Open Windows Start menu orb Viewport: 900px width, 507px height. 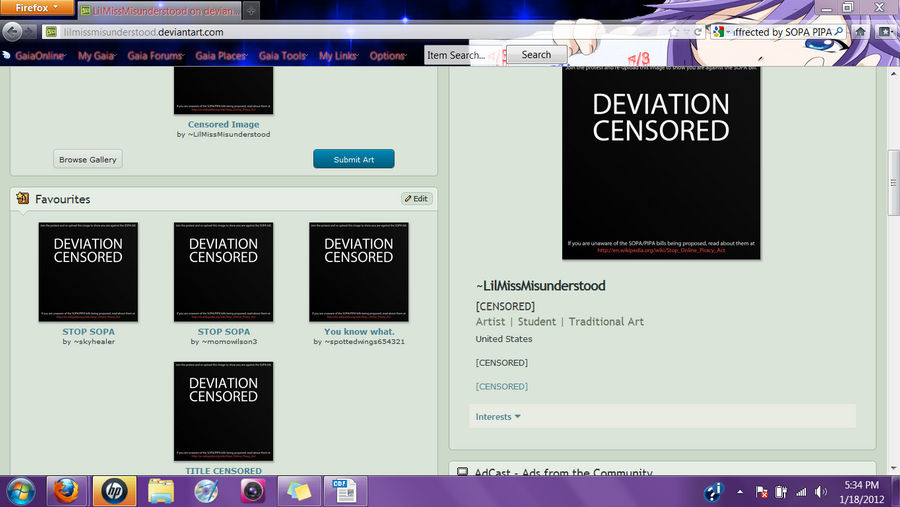pos(21,491)
